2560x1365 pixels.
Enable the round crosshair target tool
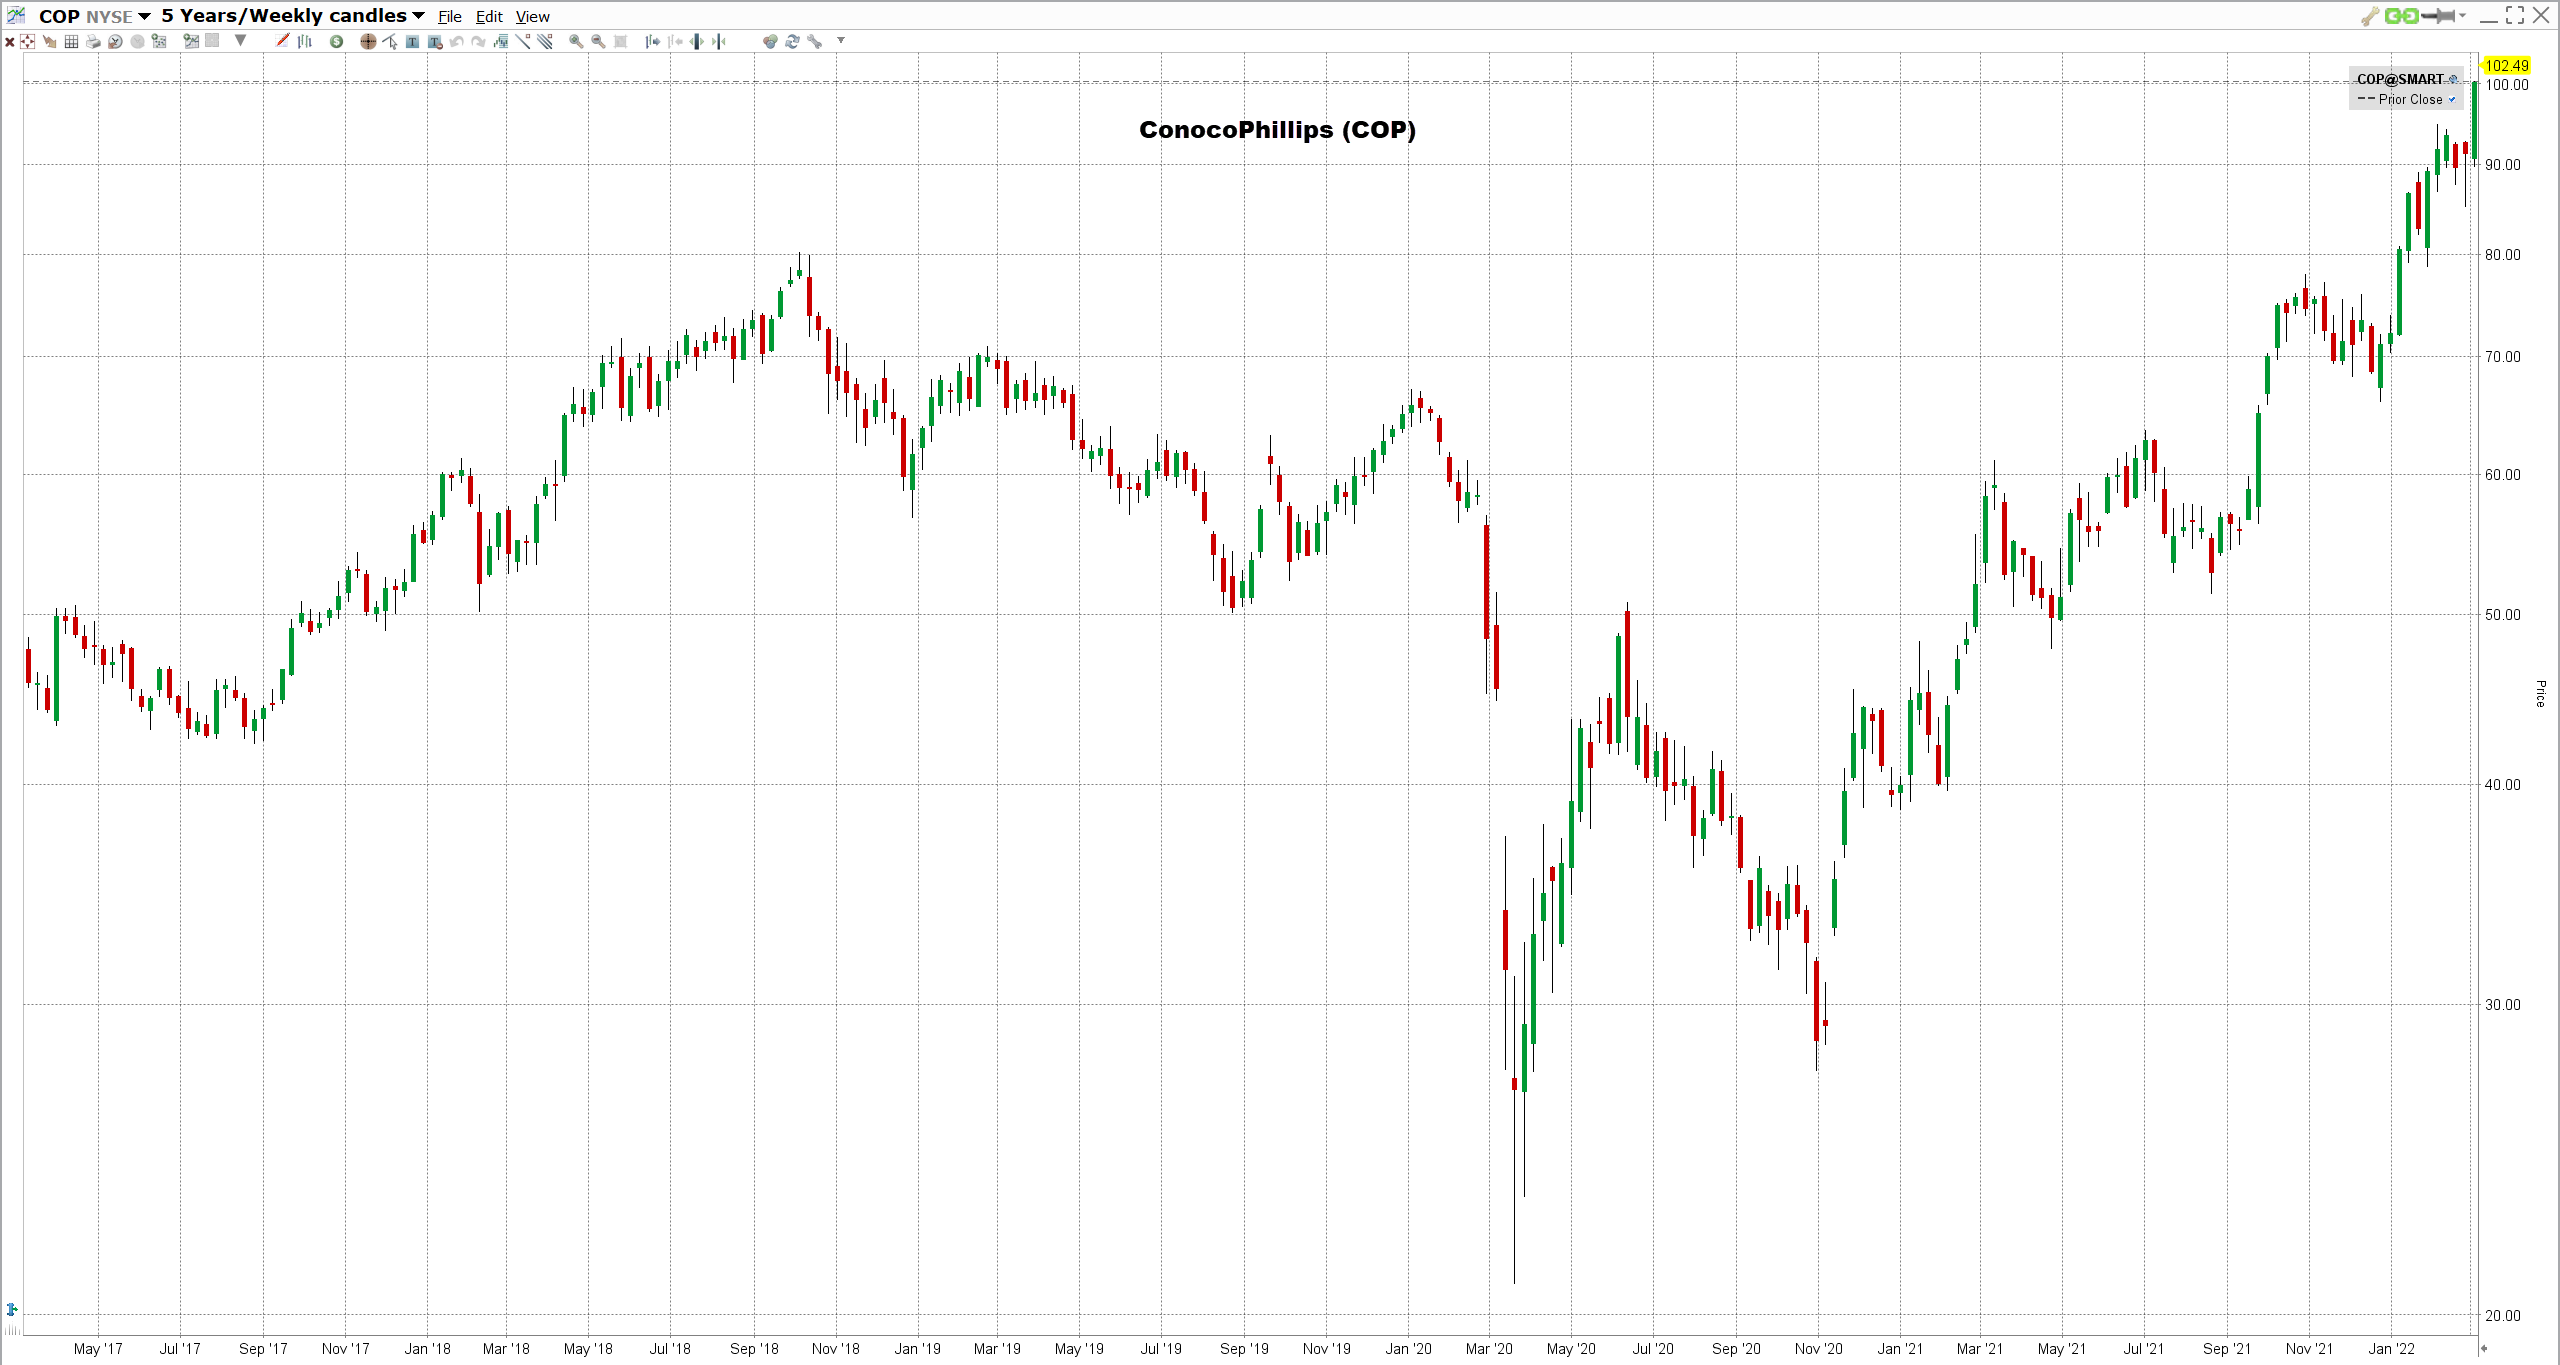[368, 42]
